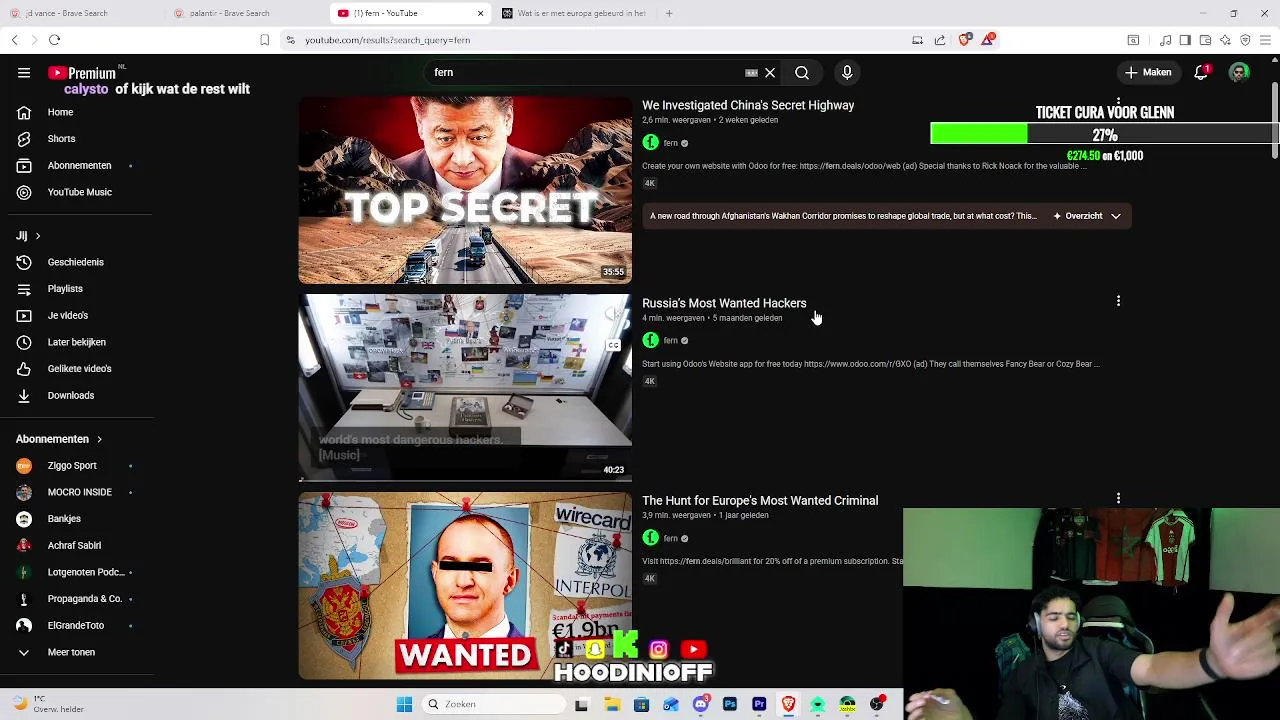Open ElGrandeToto channel subscription

pyautogui.click(x=76, y=626)
